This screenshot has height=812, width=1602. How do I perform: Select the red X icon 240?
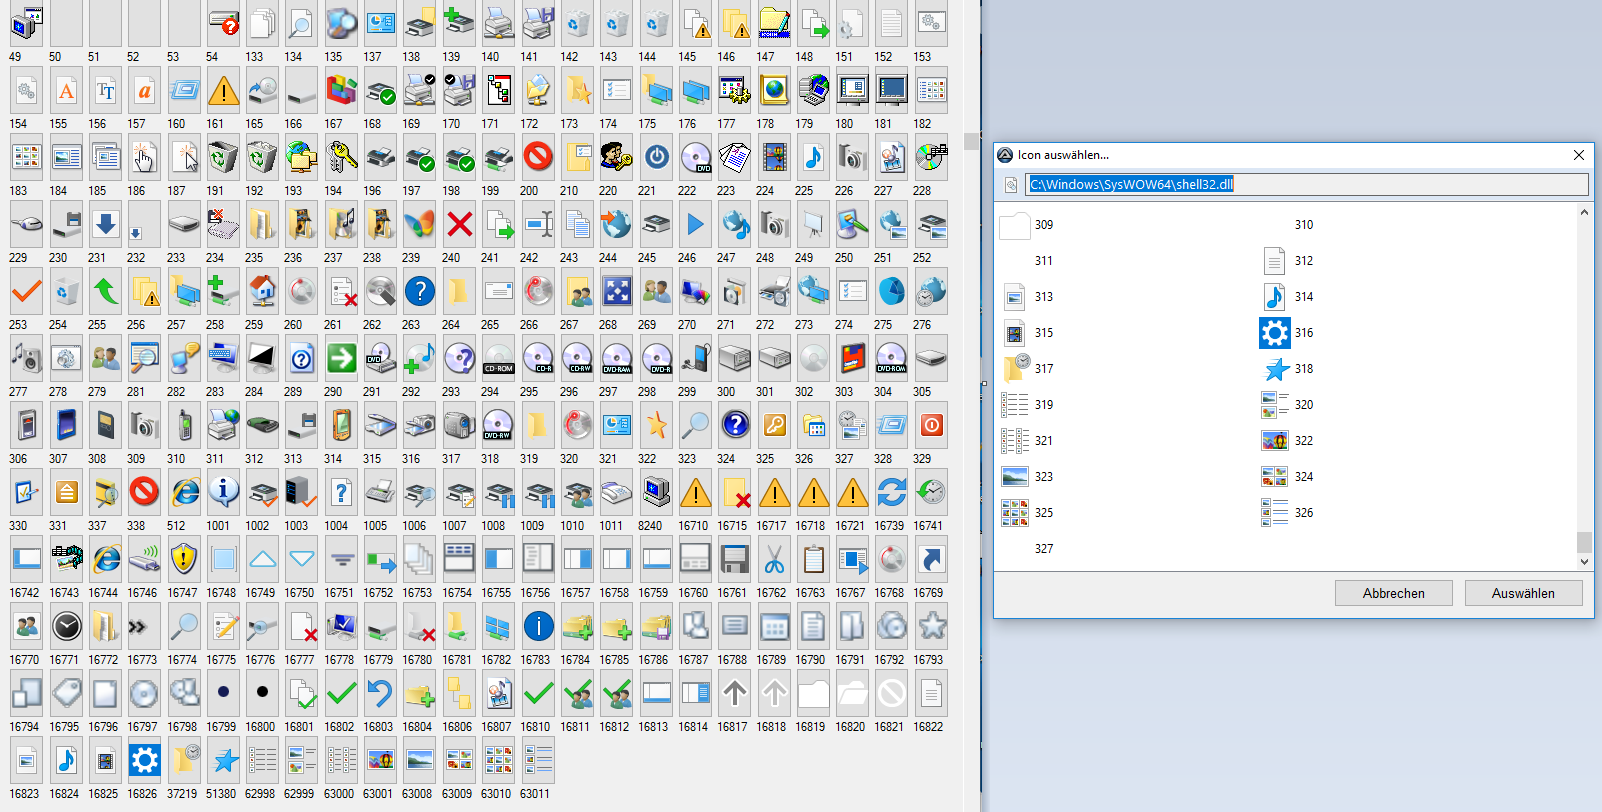pyautogui.click(x=459, y=225)
